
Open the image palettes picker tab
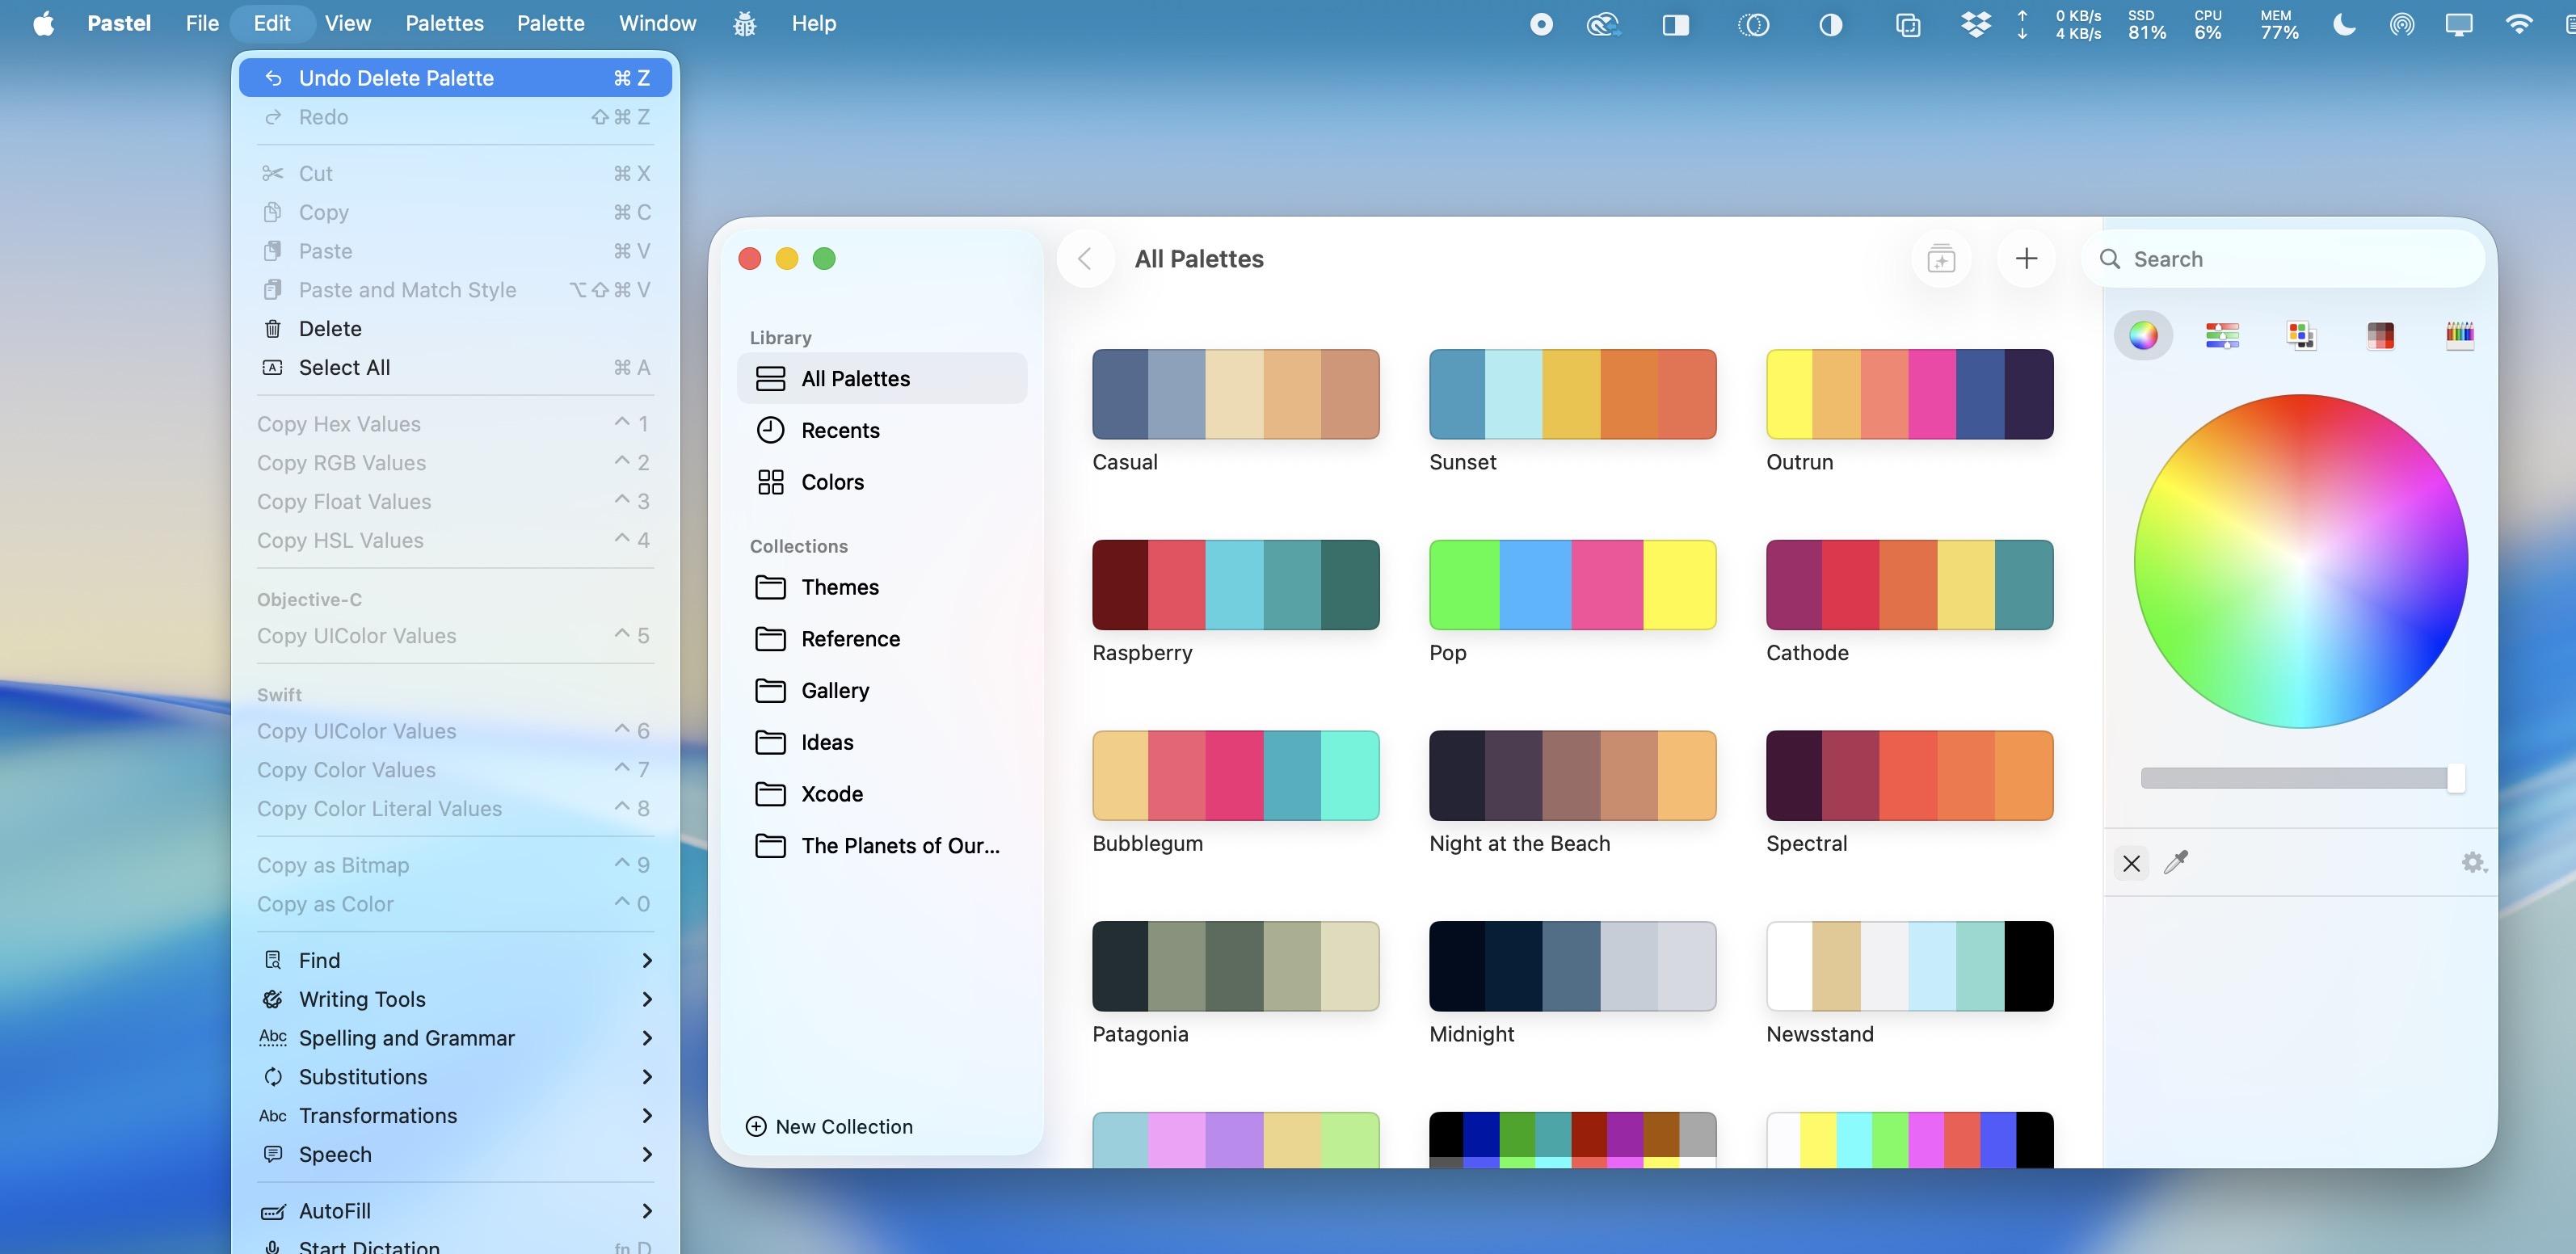2380,335
